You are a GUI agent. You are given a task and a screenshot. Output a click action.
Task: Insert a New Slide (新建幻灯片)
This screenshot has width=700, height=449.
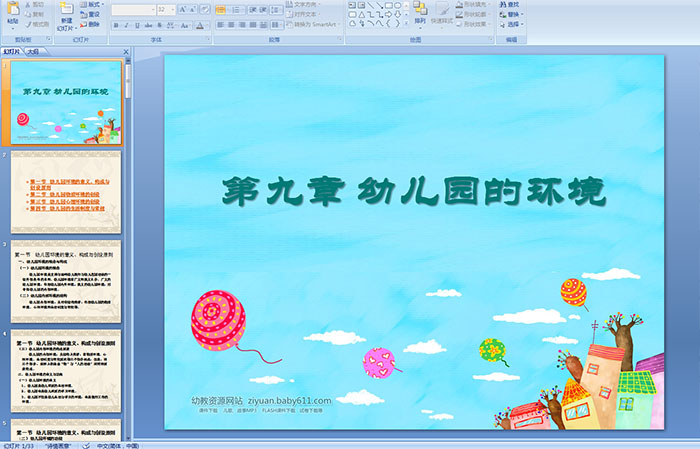(67, 17)
